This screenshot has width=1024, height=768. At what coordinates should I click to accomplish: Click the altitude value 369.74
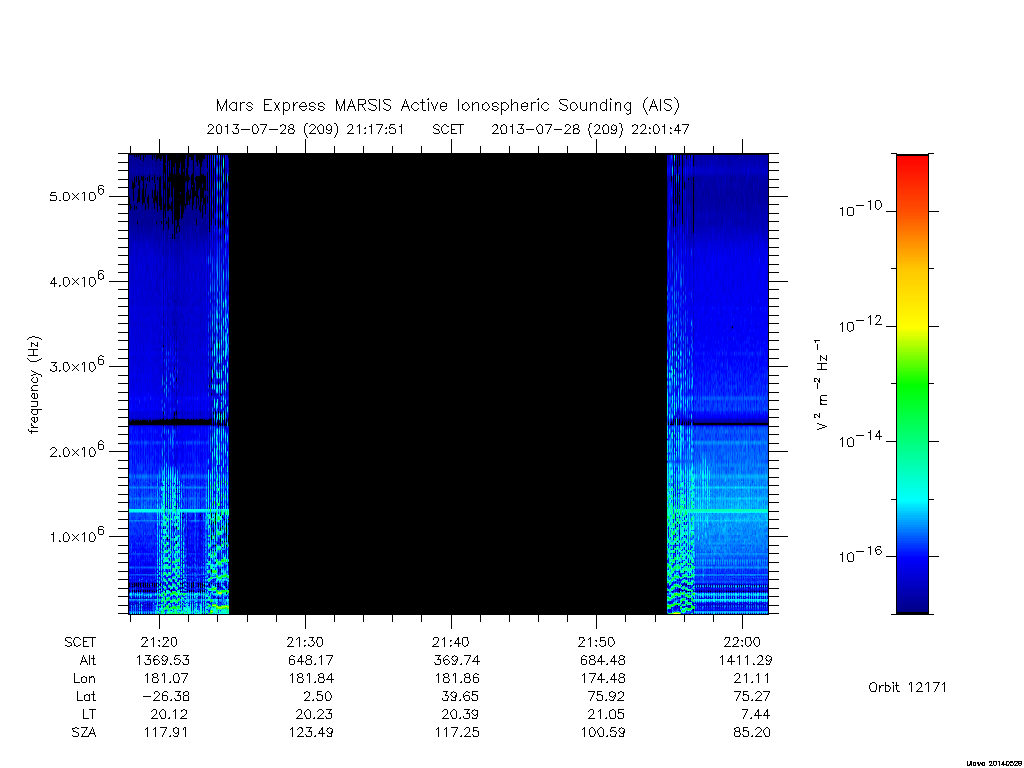click(x=456, y=660)
